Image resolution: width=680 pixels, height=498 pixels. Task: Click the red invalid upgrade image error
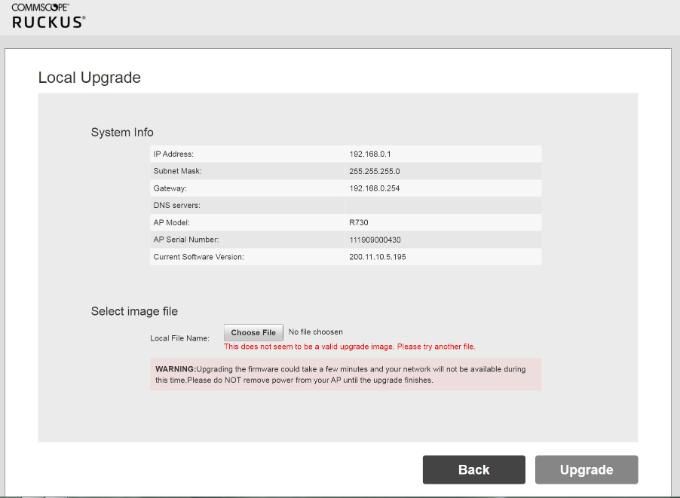point(349,347)
